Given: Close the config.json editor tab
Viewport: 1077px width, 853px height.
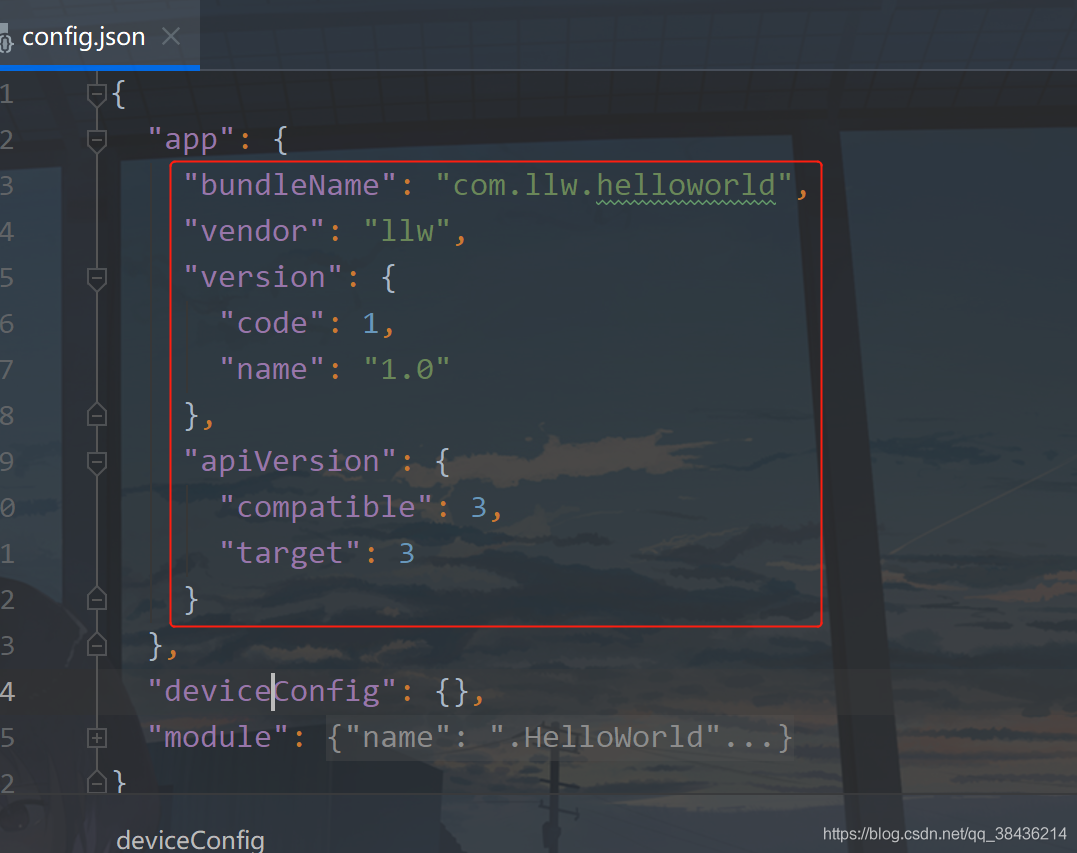Looking at the screenshot, I should tap(171, 36).
